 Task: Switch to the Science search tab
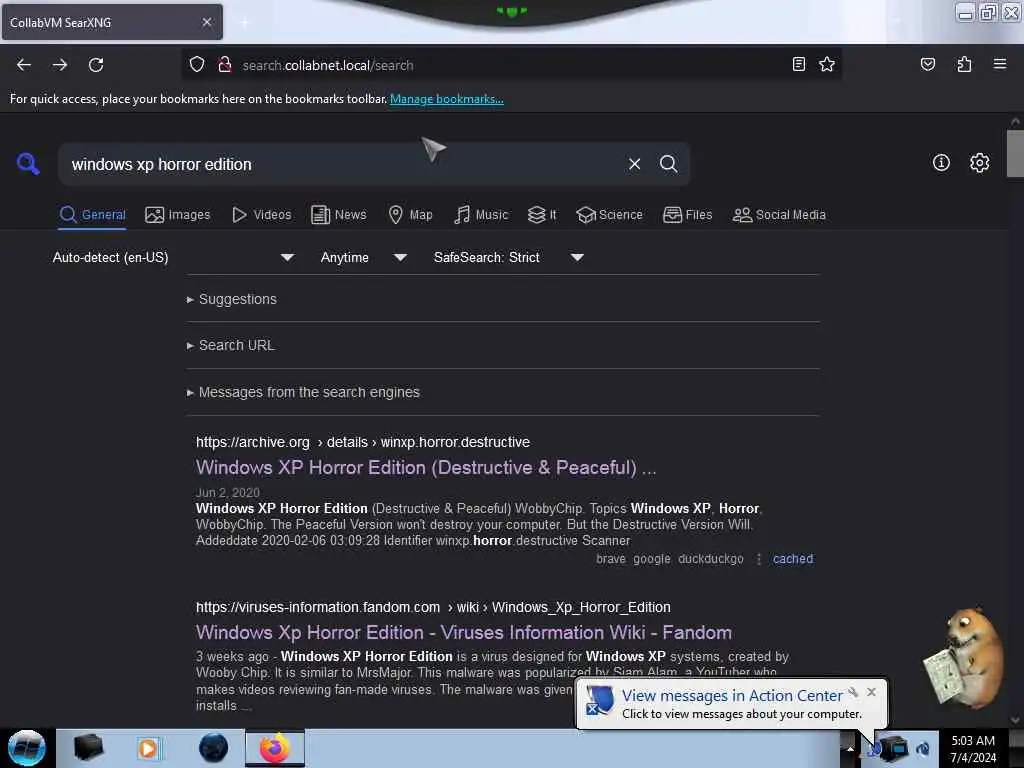click(609, 215)
